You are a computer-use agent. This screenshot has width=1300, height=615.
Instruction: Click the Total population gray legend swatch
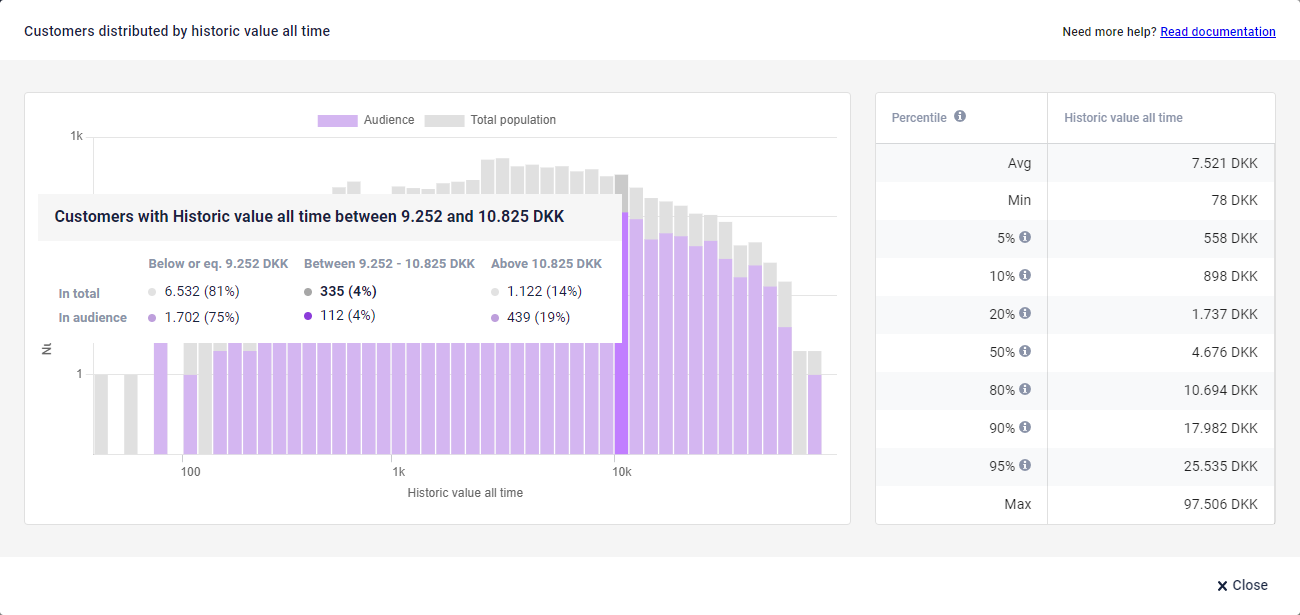tap(444, 120)
